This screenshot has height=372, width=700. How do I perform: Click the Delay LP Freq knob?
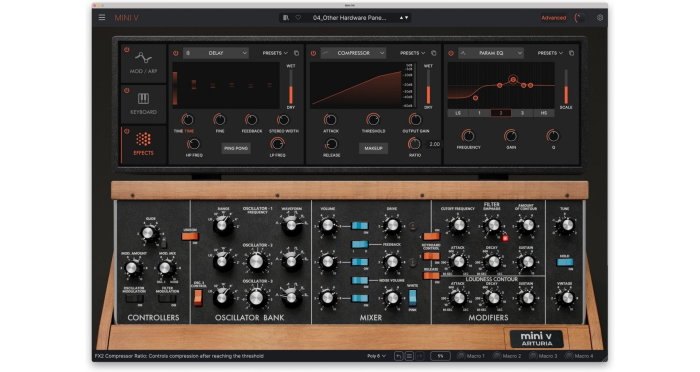(277, 144)
